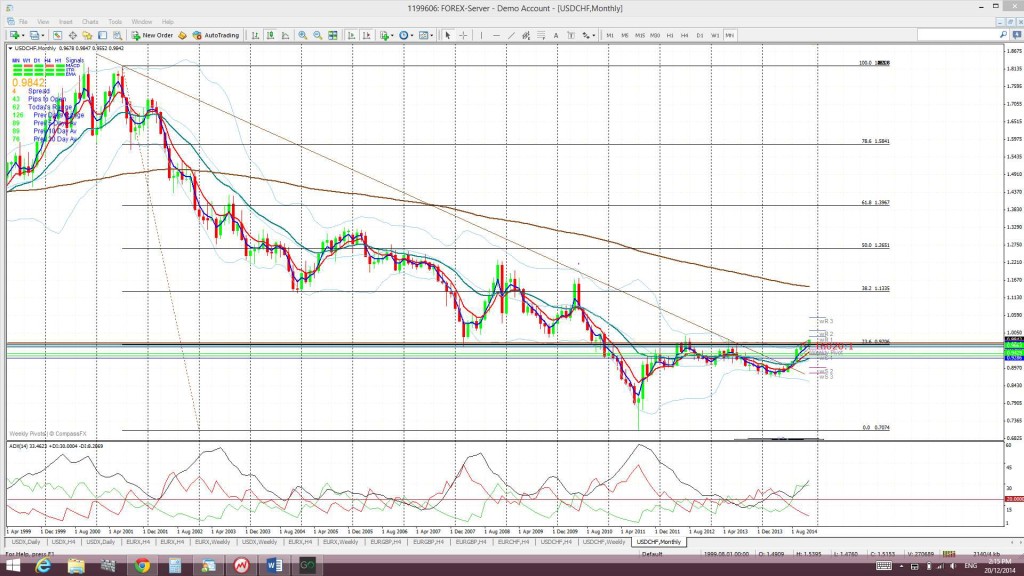Screen dimensions: 1024x576
Task: Open the Market Watch panel icon
Action: pos(57,35)
